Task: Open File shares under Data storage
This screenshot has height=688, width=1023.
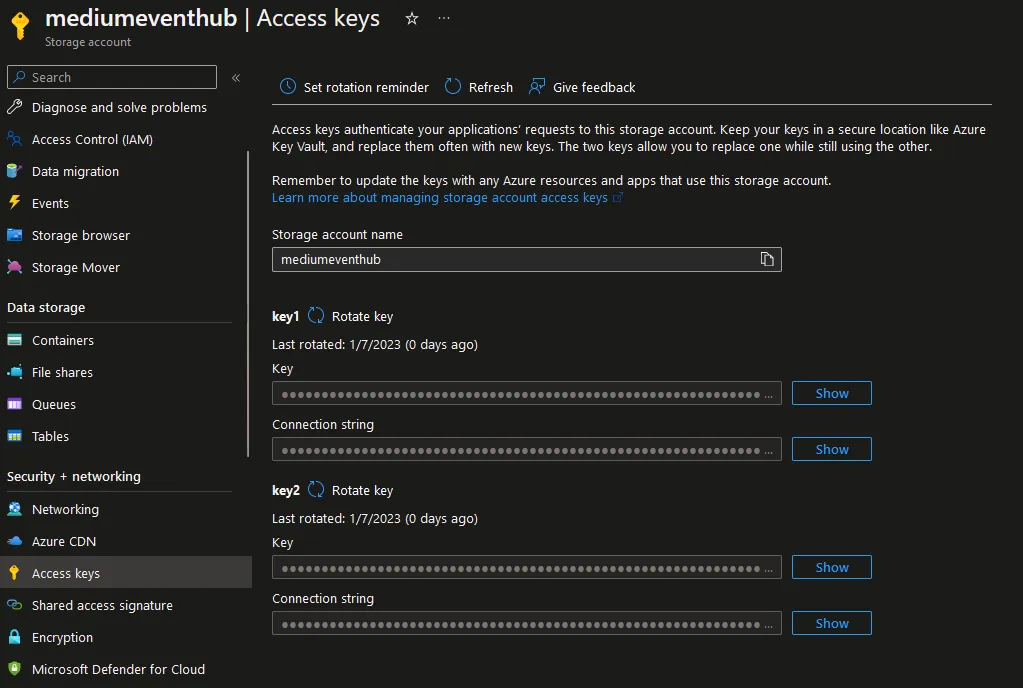Action: pos(62,372)
